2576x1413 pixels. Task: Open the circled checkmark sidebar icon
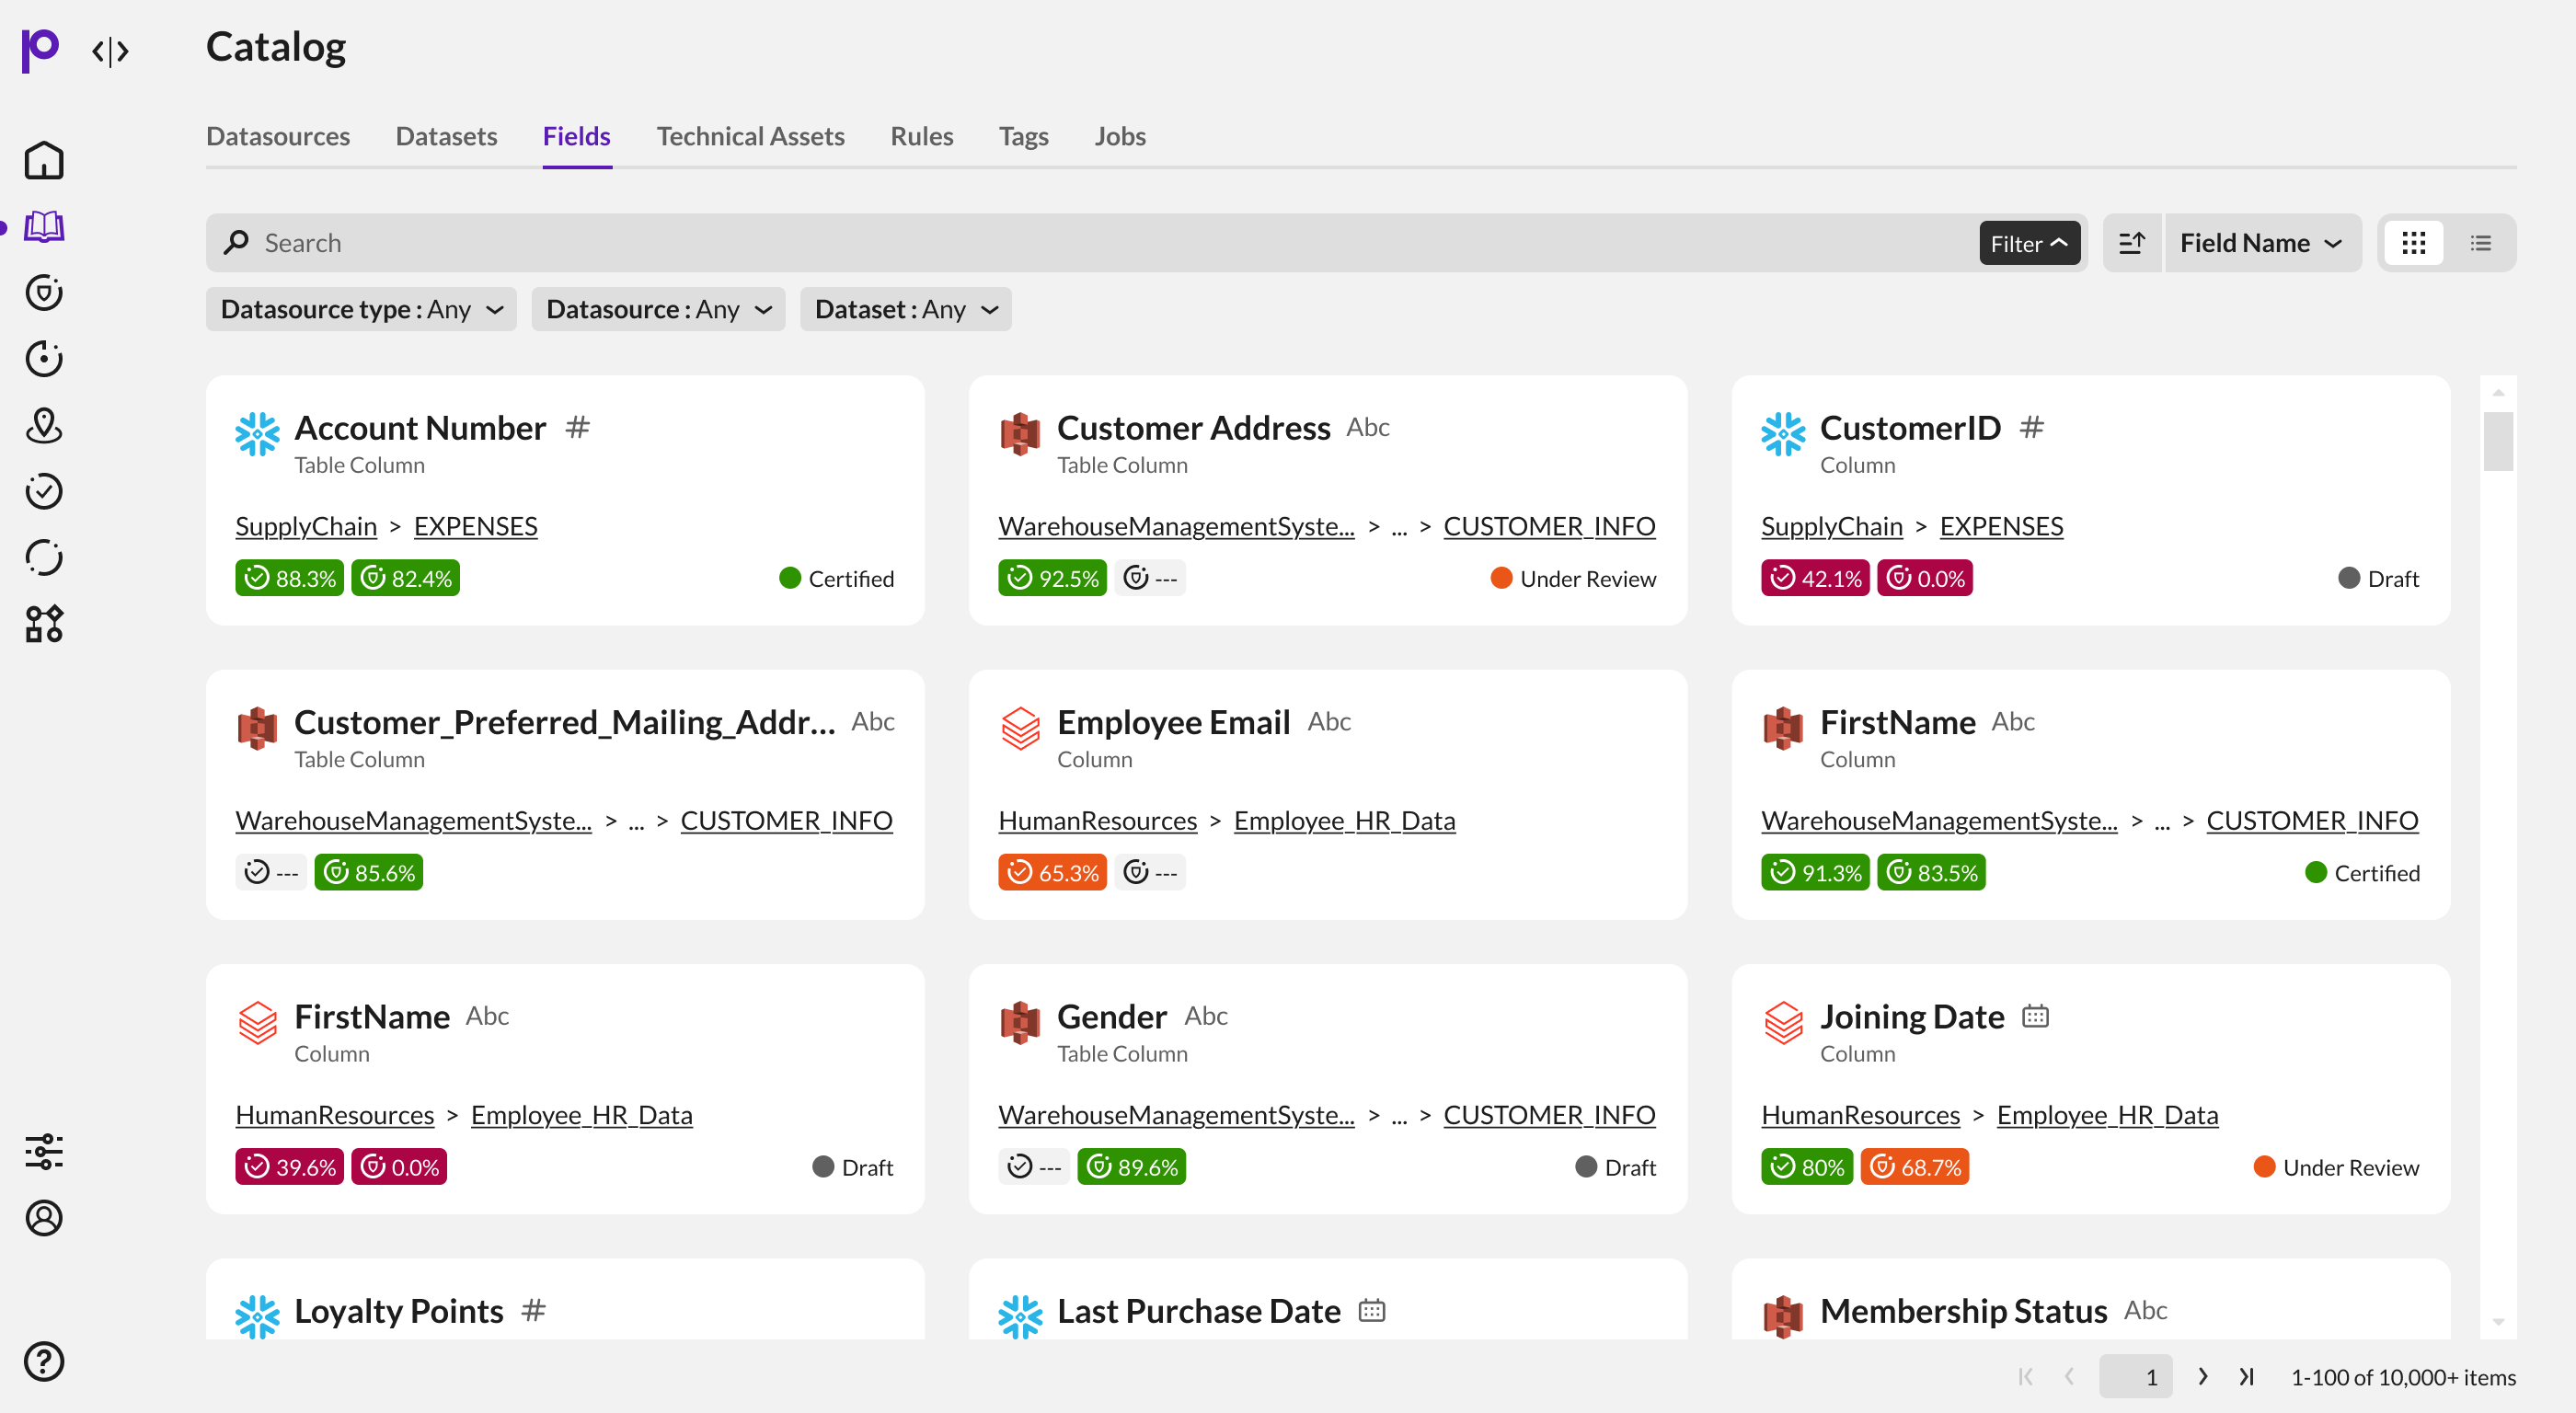(44, 491)
